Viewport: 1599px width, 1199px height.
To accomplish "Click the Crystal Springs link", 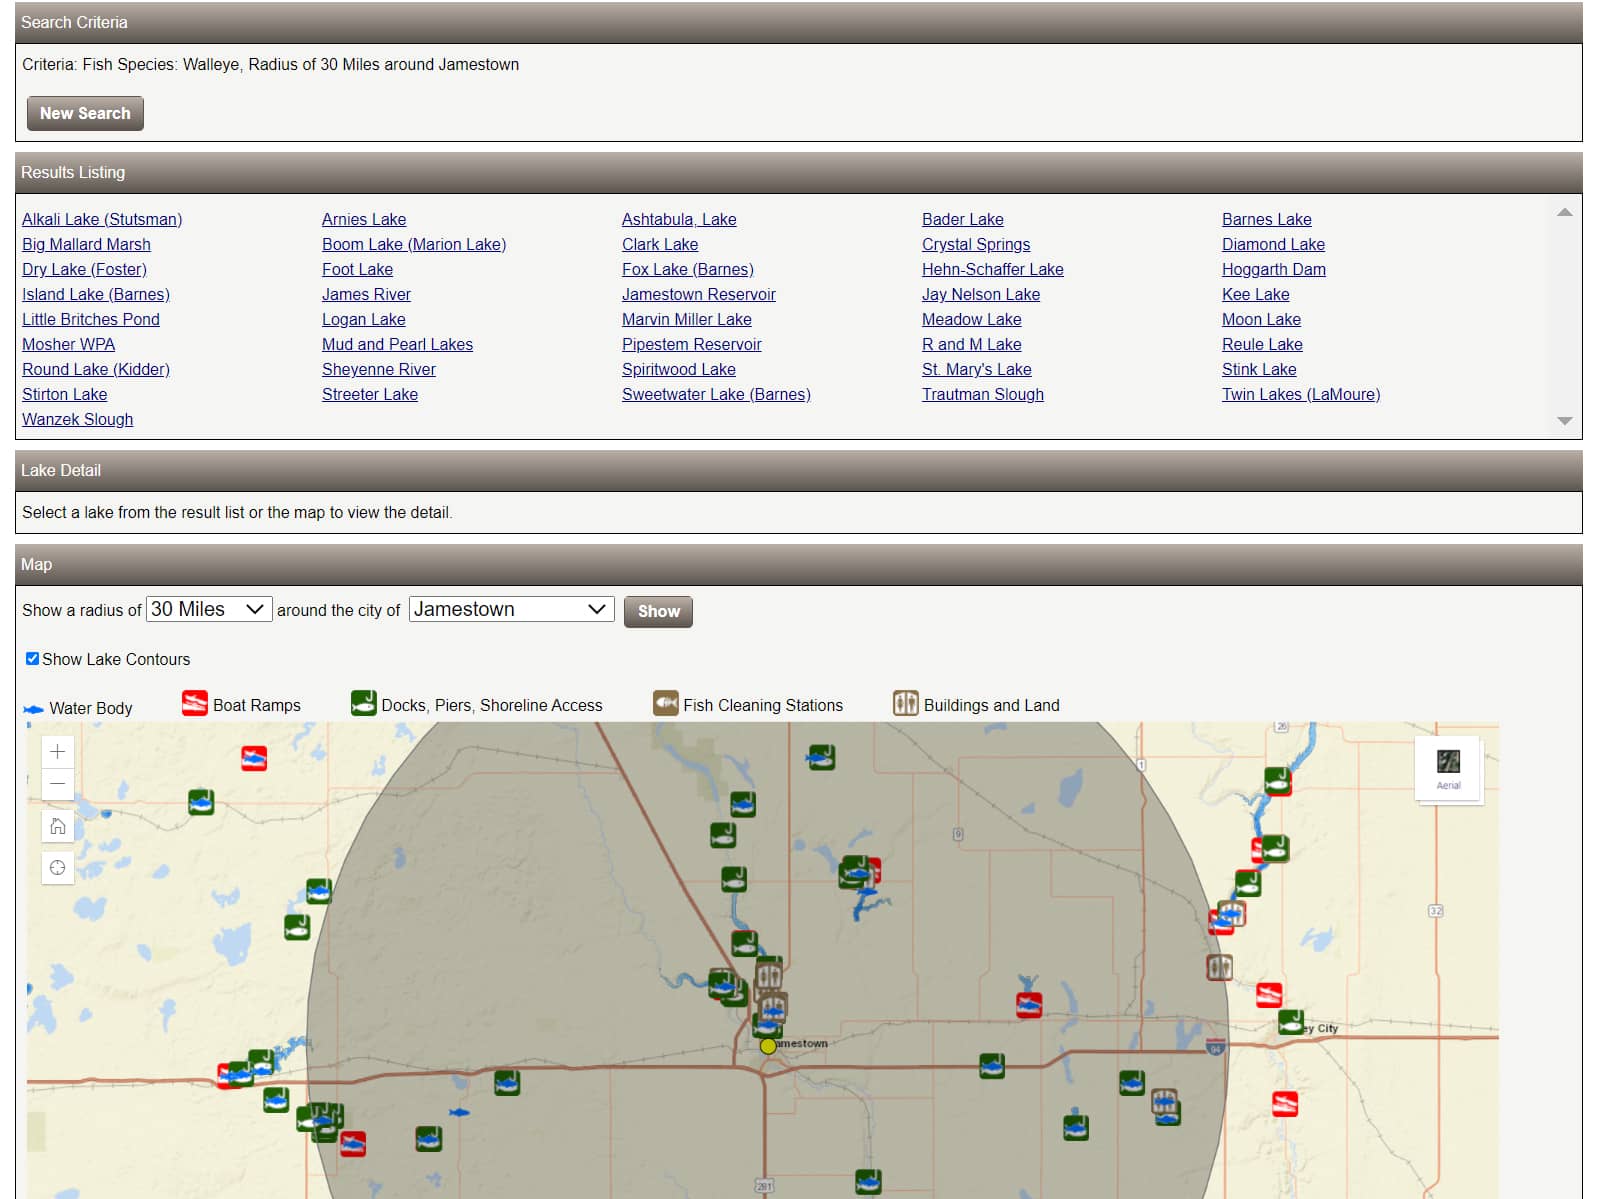I will point(975,244).
